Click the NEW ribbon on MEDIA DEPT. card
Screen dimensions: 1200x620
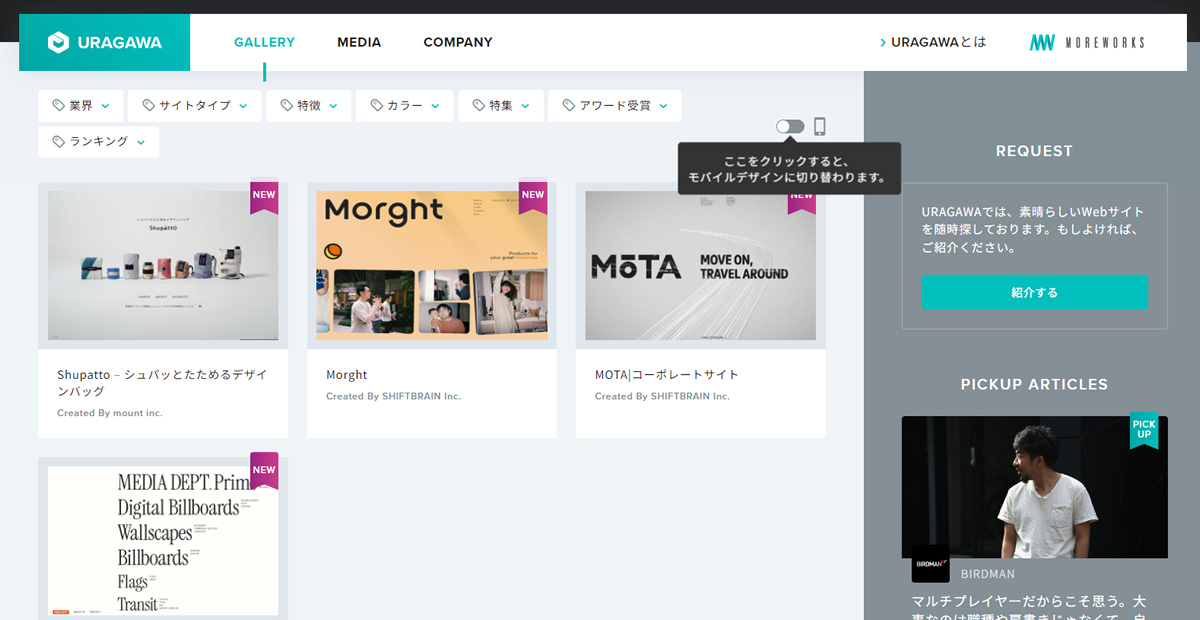click(264, 471)
